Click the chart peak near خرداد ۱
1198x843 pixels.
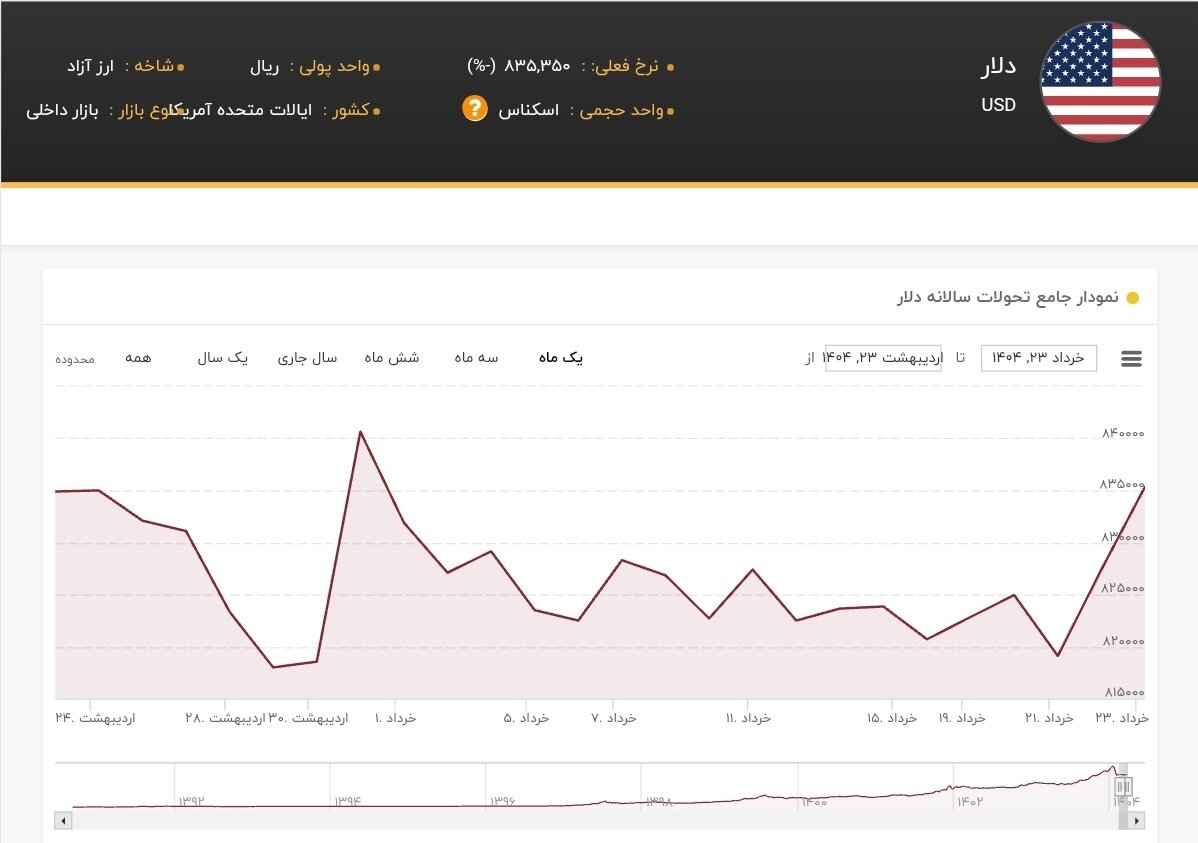pyautogui.click(x=362, y=432)
